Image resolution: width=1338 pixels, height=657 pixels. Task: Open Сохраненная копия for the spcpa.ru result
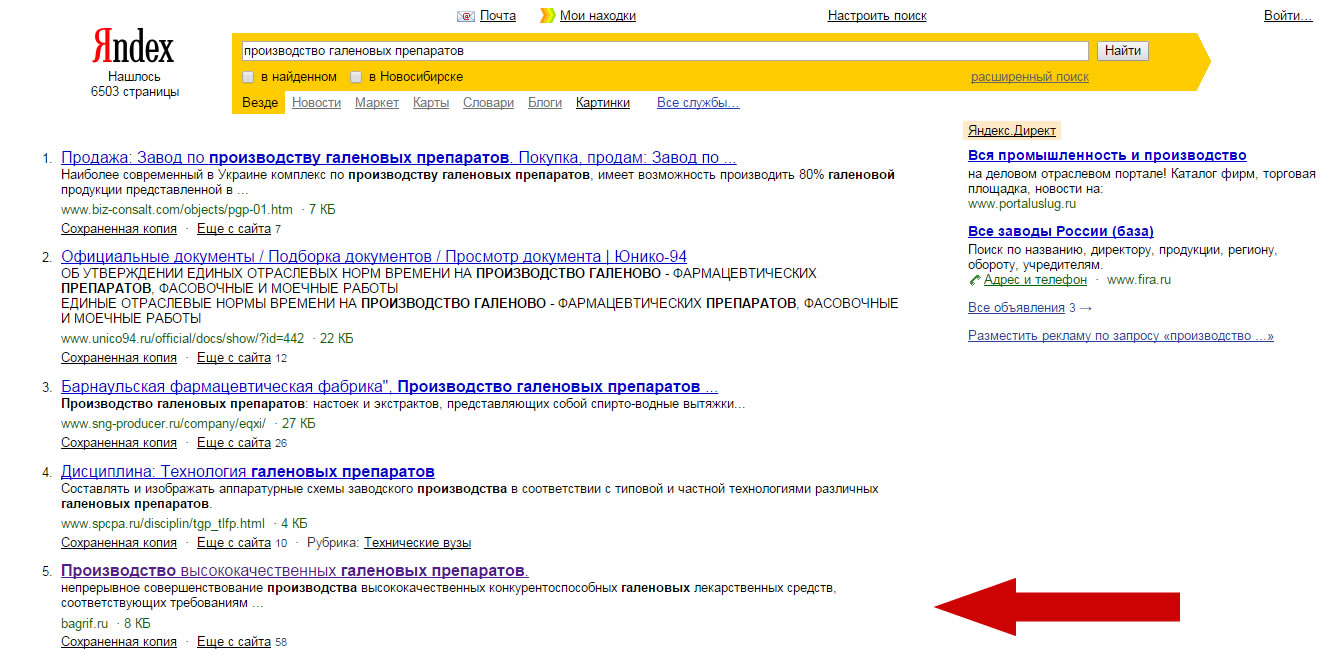pos(119,543)
